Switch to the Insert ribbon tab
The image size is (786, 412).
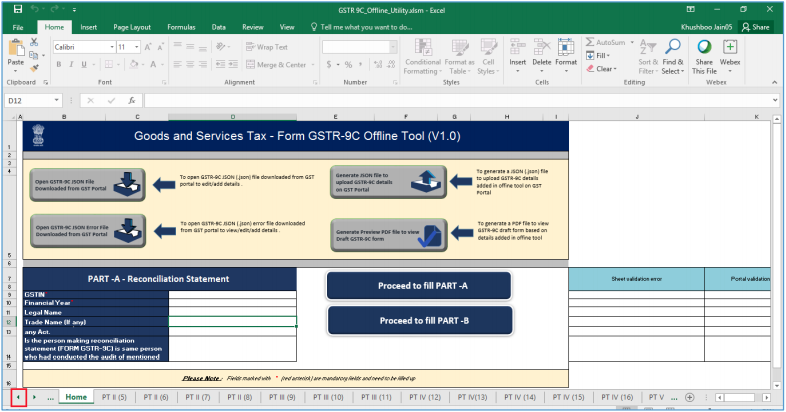[89, 27]
